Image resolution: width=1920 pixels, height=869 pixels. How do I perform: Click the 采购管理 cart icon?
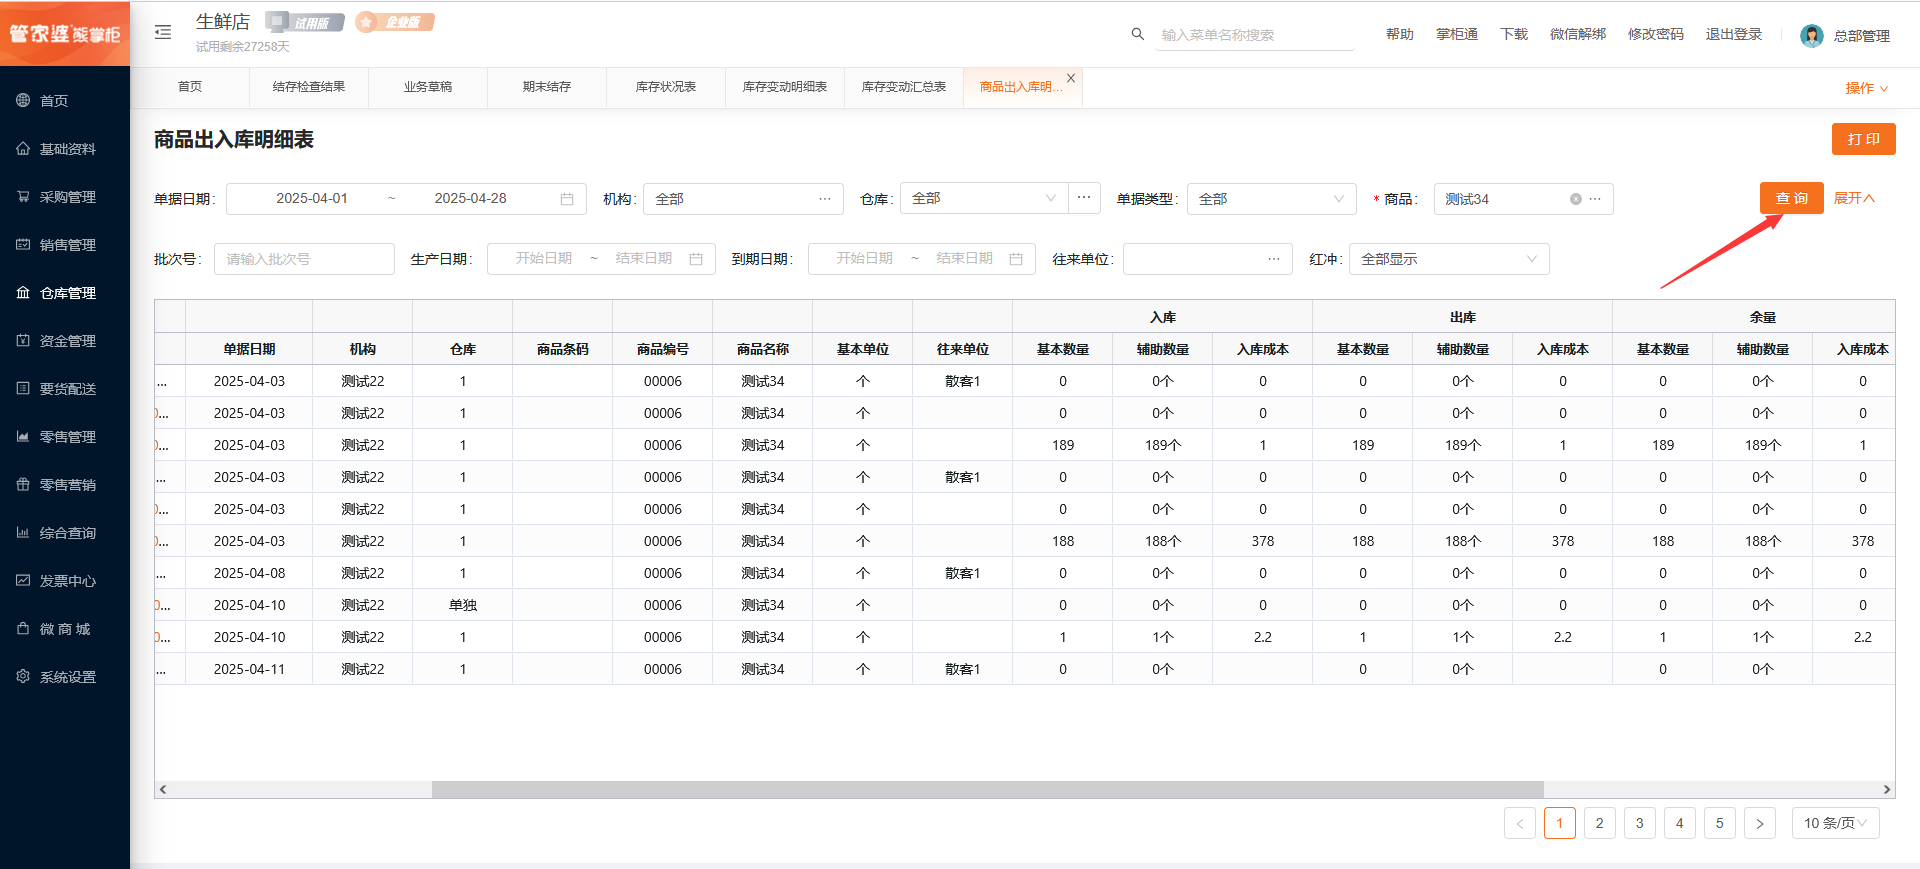click(x=23, y=196)
